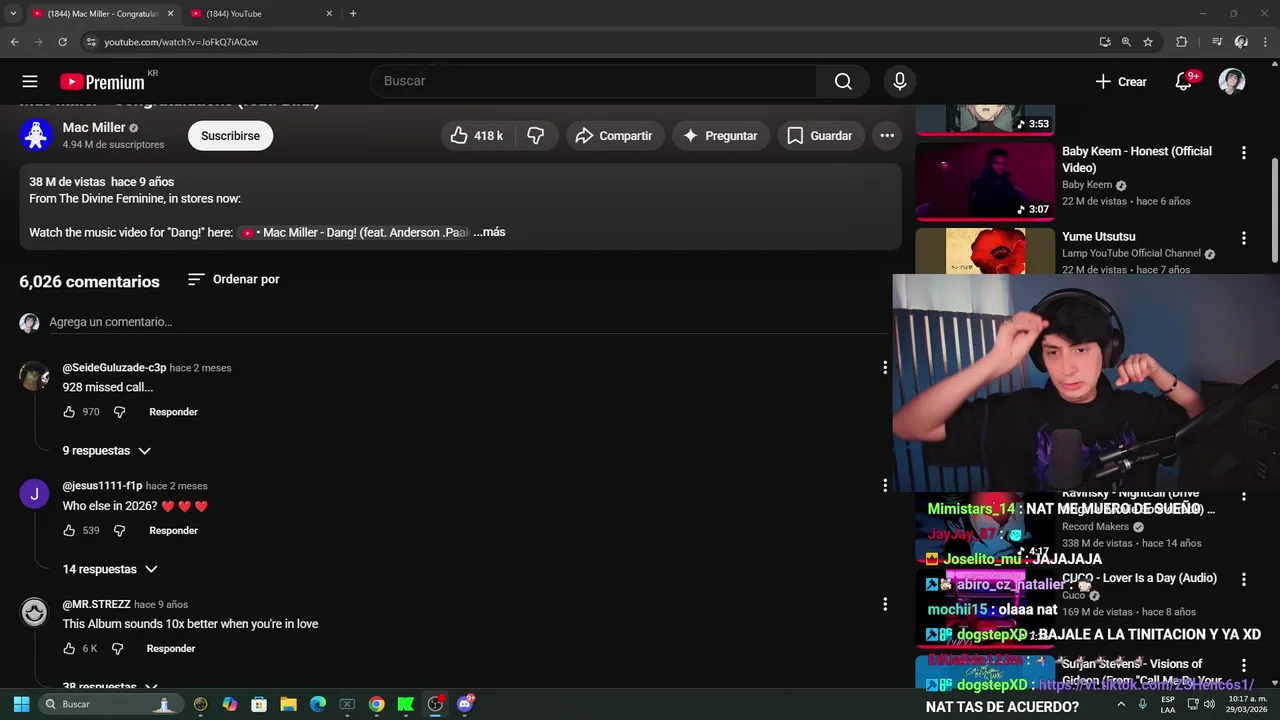This screenshot has width=1280, height=720.
Task: Open Ordenar por sort dropdown
Action: click(x=234, y=280)
